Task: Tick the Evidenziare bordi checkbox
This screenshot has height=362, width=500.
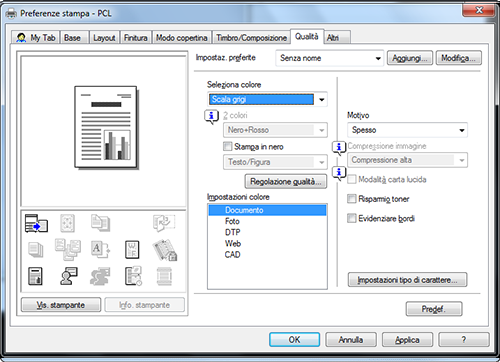Action: pyautogui.click(x=352, y=218)
